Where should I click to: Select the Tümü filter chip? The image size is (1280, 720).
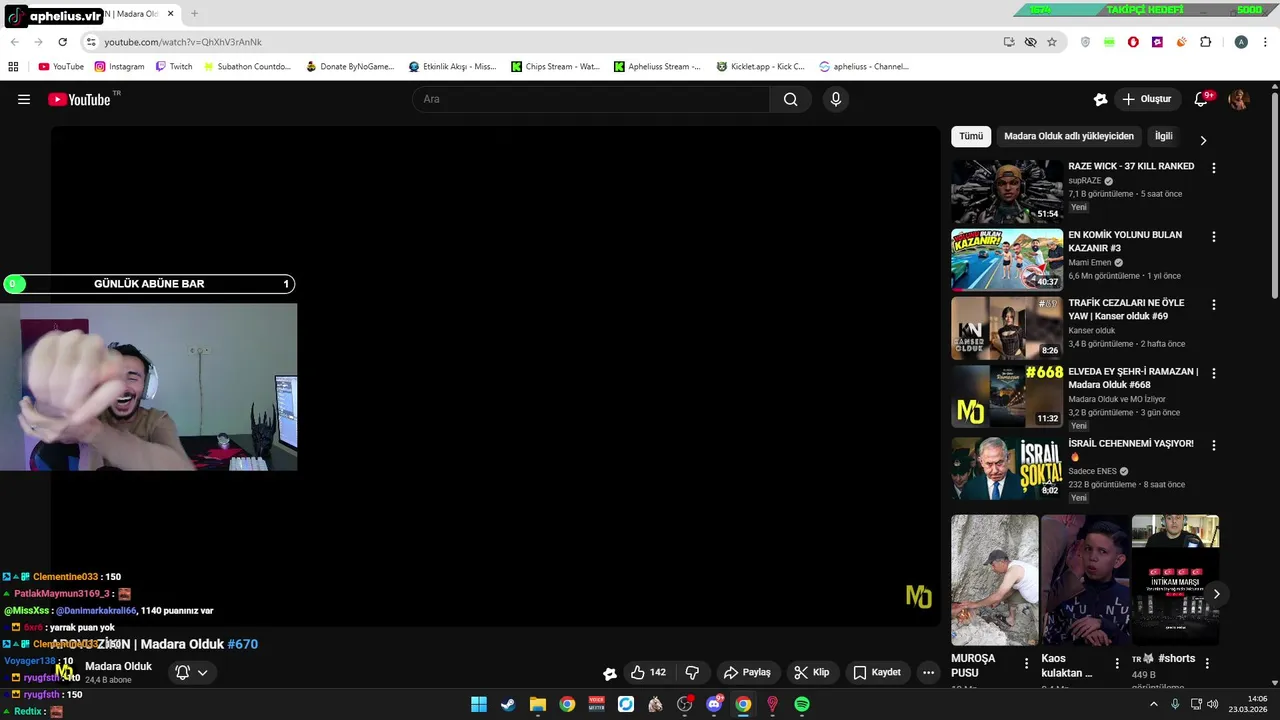pos(971,136)
